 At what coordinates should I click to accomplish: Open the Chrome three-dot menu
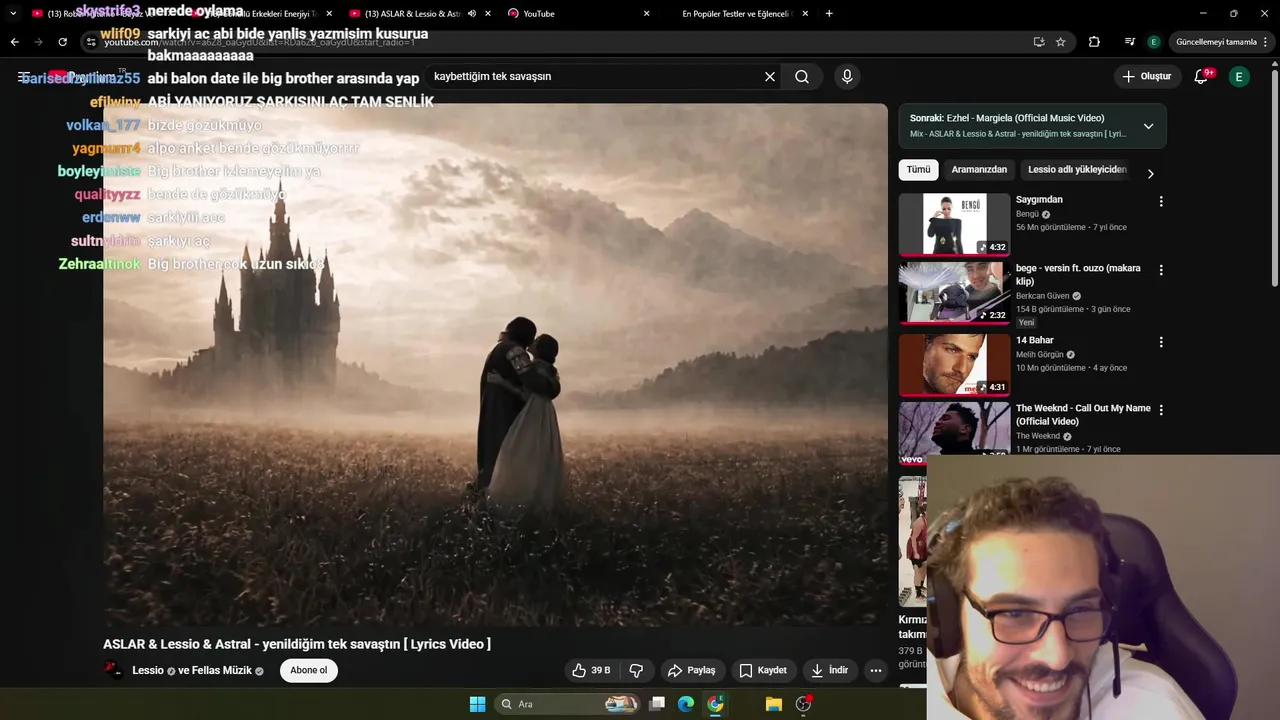[1267, 42]
